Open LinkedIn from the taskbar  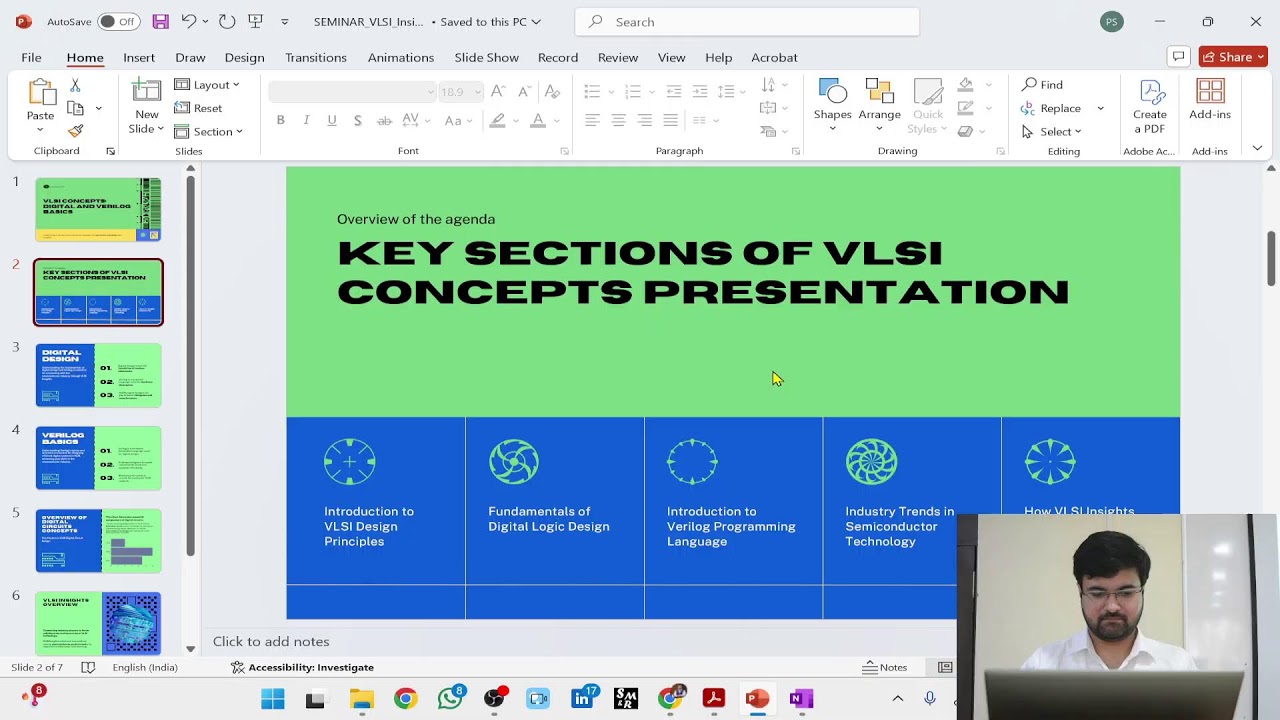pyautogui.click(x=582, y=698)
